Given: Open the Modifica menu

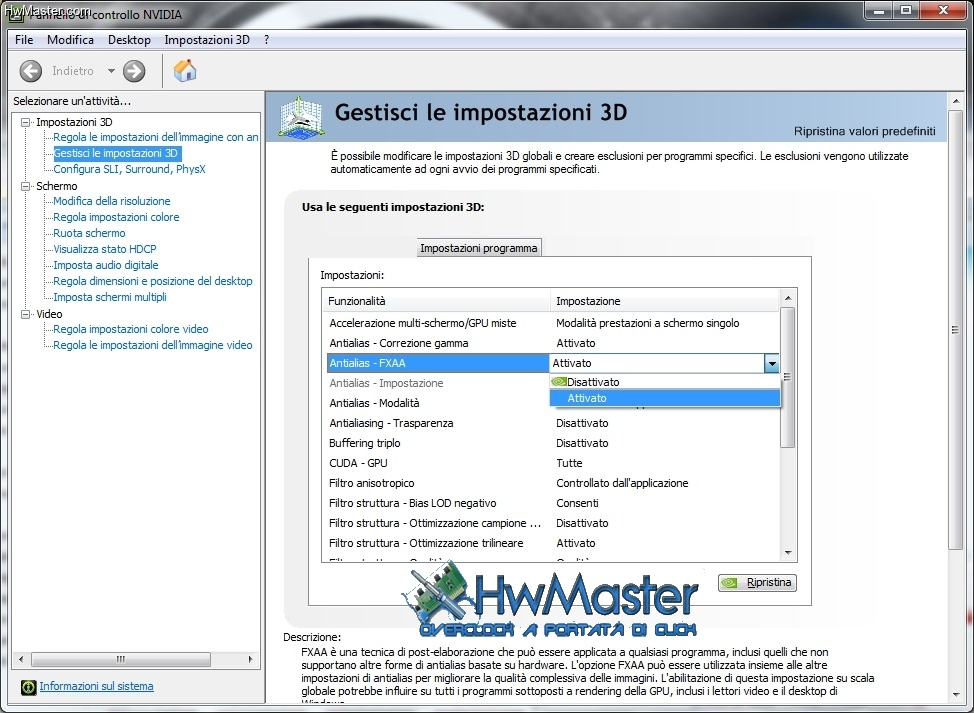Looking at the screenshot, I should tap(70, 40).
